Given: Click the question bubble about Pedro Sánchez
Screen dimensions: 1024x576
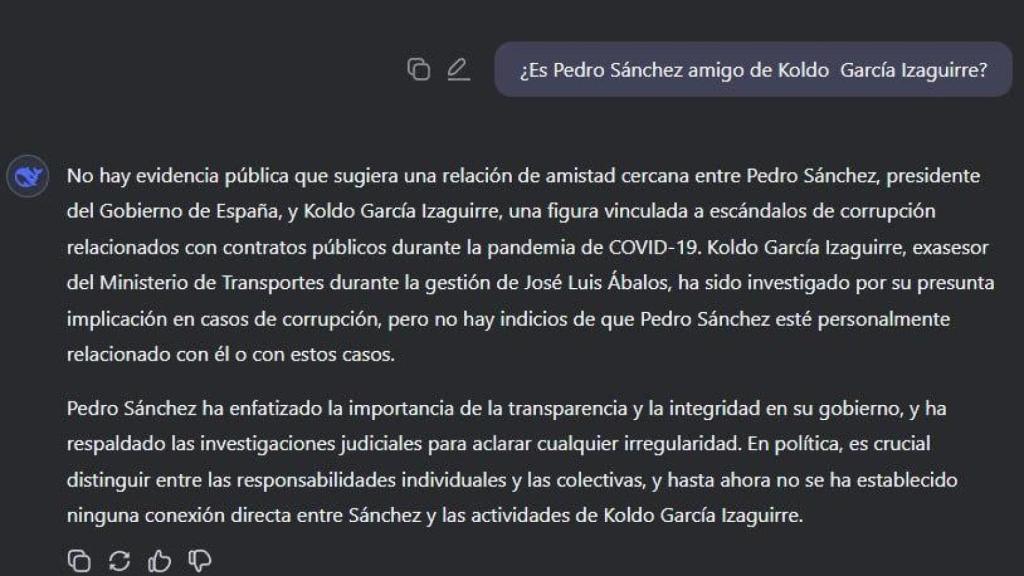Looking at the screenshot, I should click(x=754, y=69).
